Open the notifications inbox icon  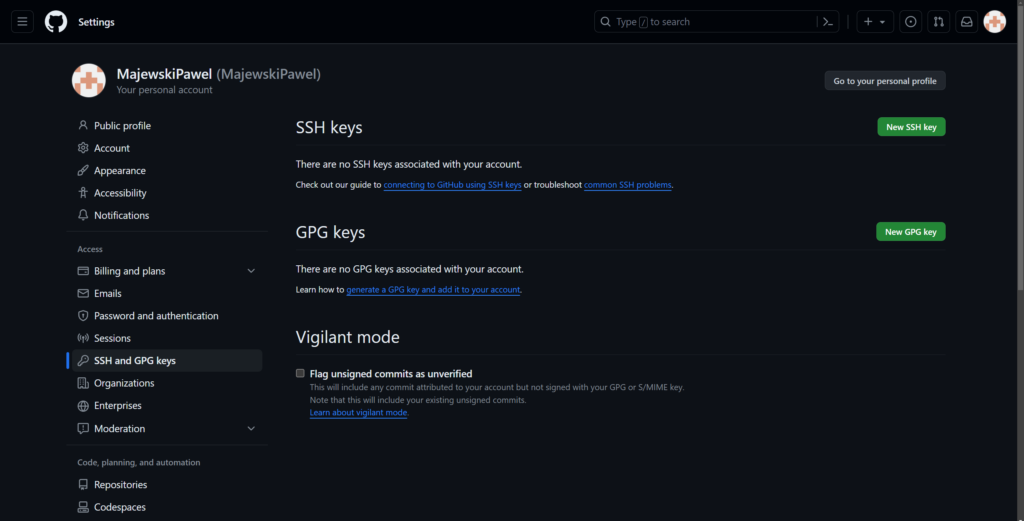tap(966, 22)
